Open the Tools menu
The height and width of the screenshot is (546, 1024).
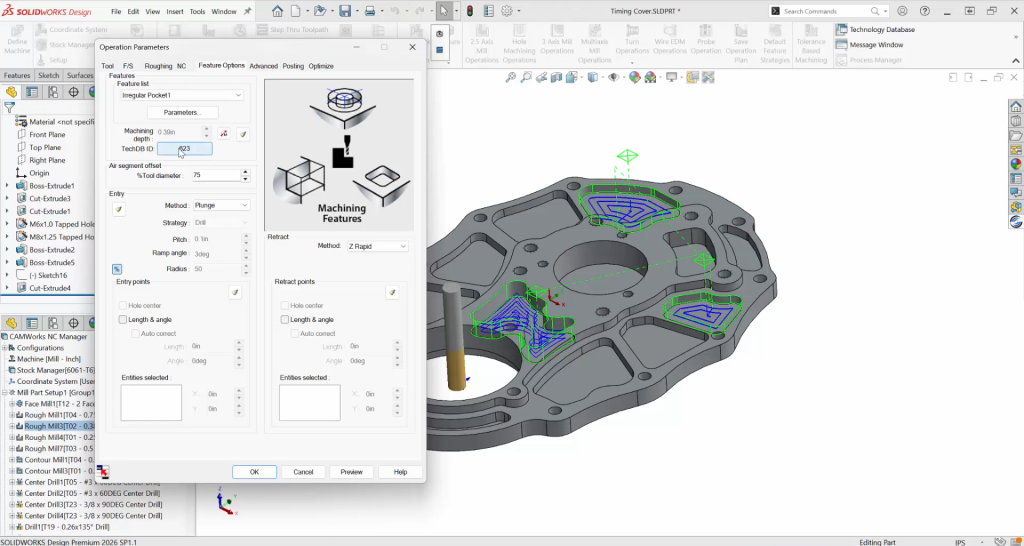(x=197, y=12)
